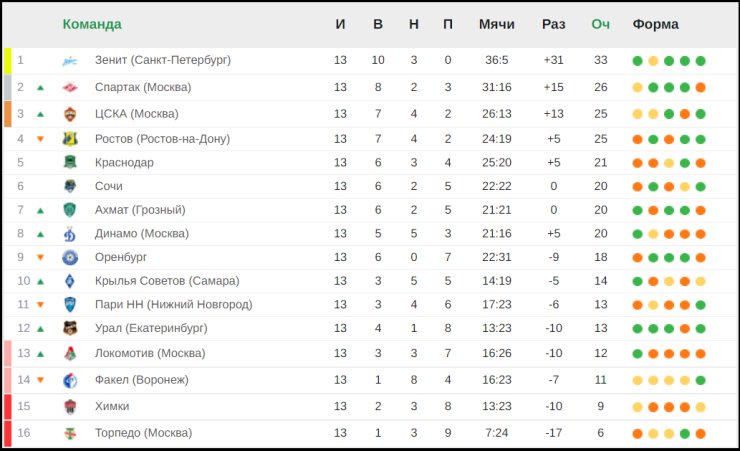Click the Orenburg club crest icon
The image size is (740, 451).
coord(70,257)
